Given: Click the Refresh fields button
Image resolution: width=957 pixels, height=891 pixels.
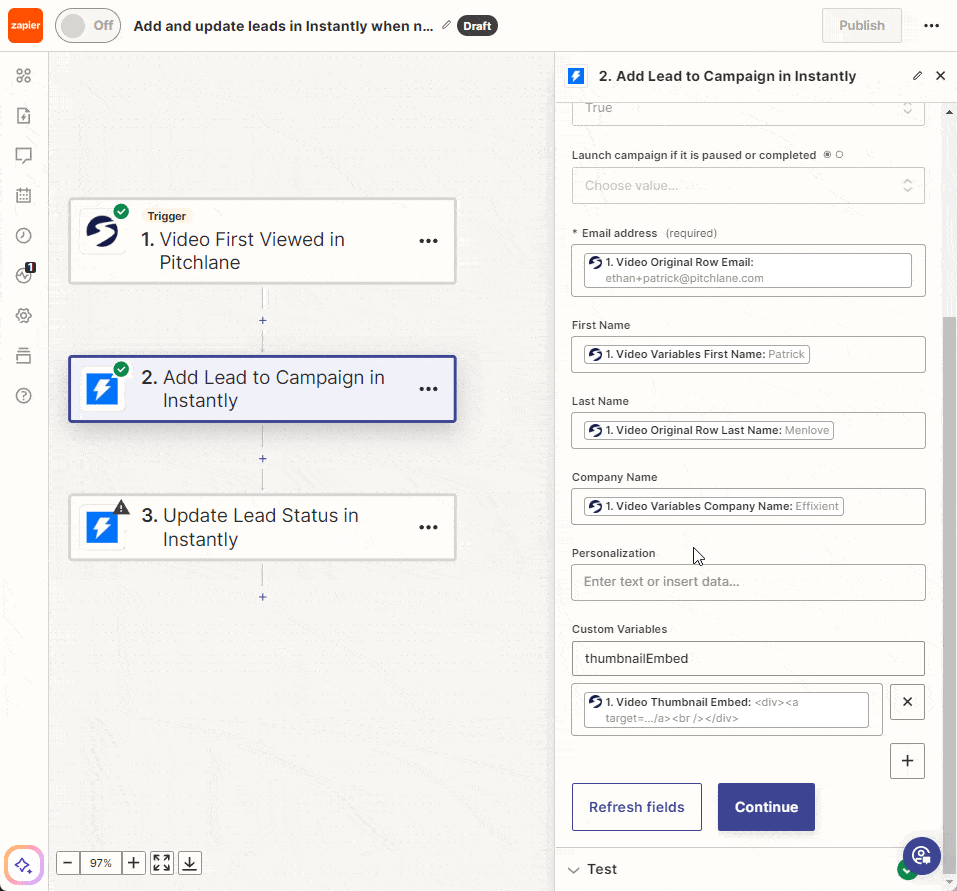Looking at the screenshot, I should pos(637,807).
